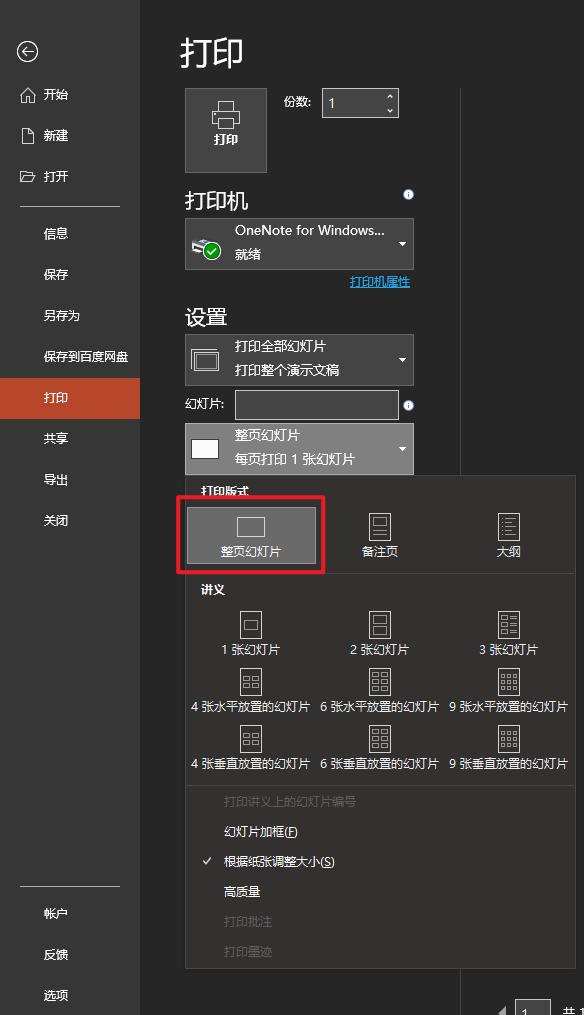Expand the 打印全部幻灯片 dropdown

[x=299, y=359]
